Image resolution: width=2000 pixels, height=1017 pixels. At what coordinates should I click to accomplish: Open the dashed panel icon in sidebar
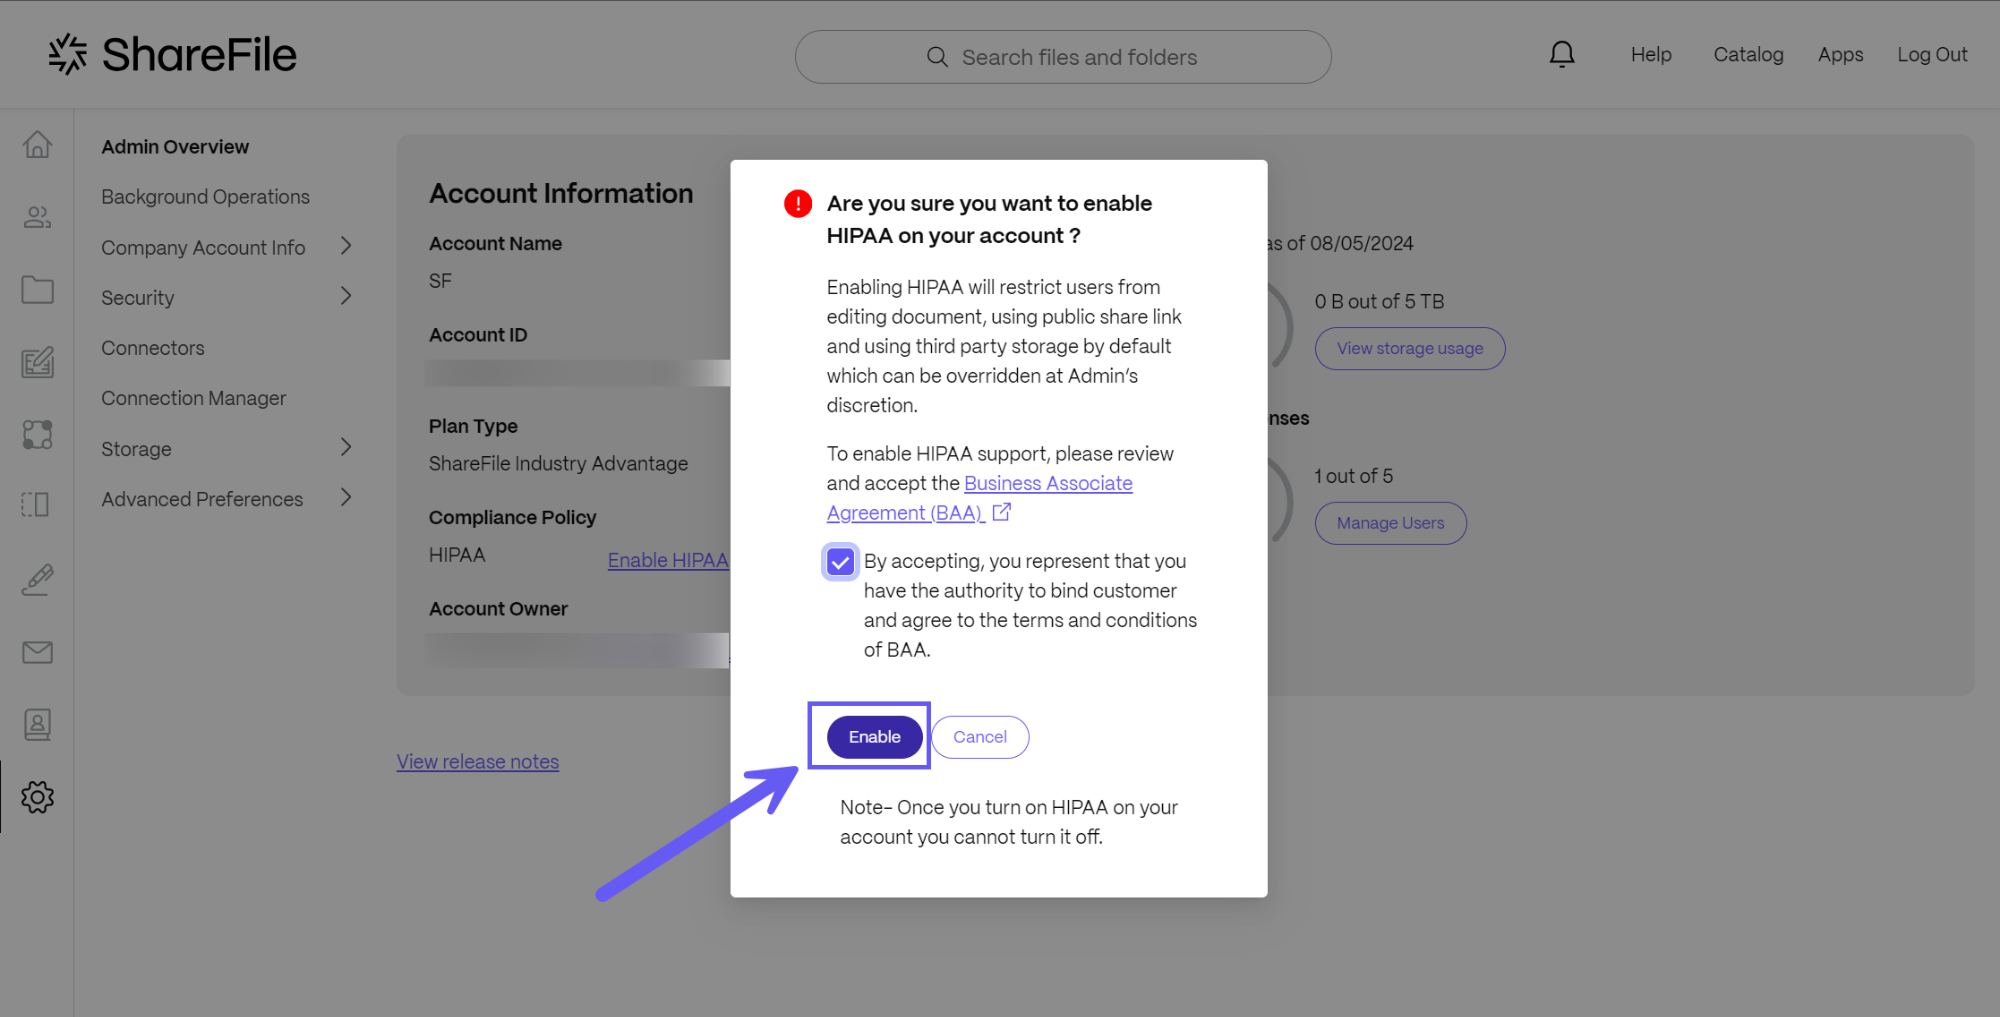(x=35, y=504)
